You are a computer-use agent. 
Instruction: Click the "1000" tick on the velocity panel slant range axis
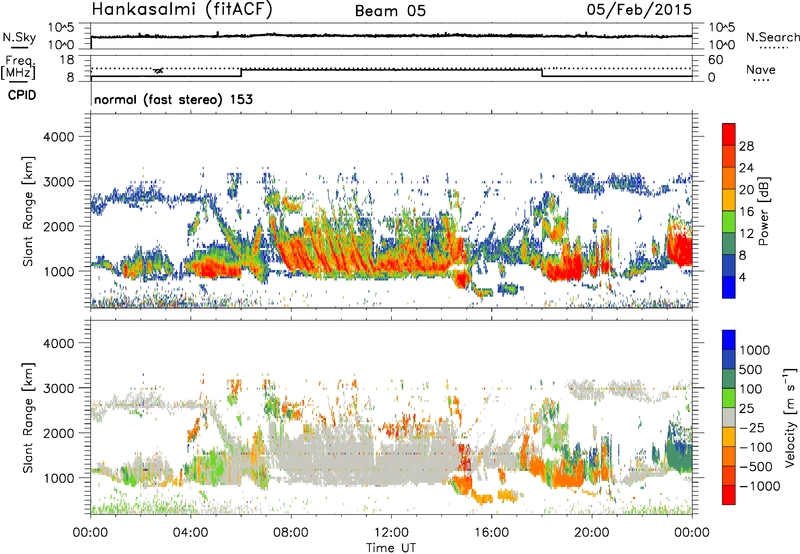pos(59,478)
